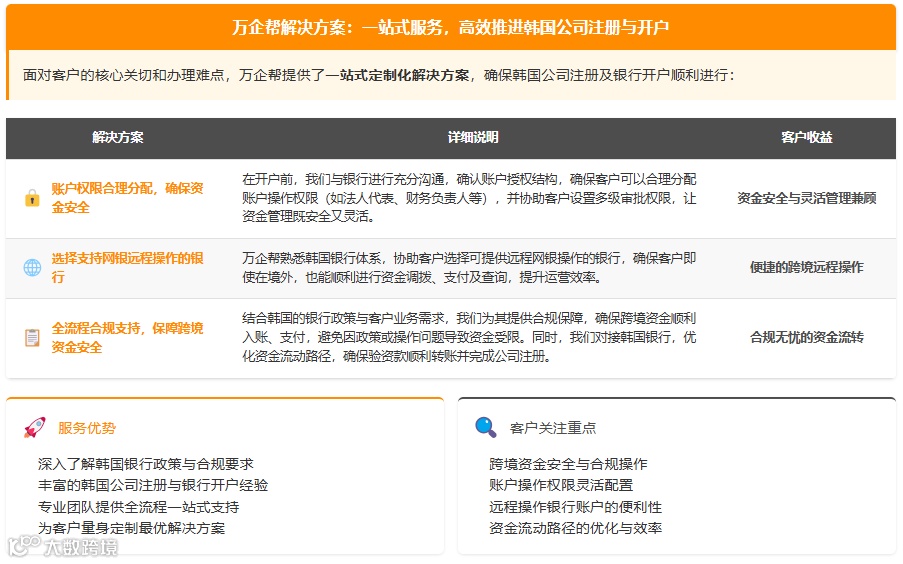Click the 服务优势 card title

(x=87, y=428)
